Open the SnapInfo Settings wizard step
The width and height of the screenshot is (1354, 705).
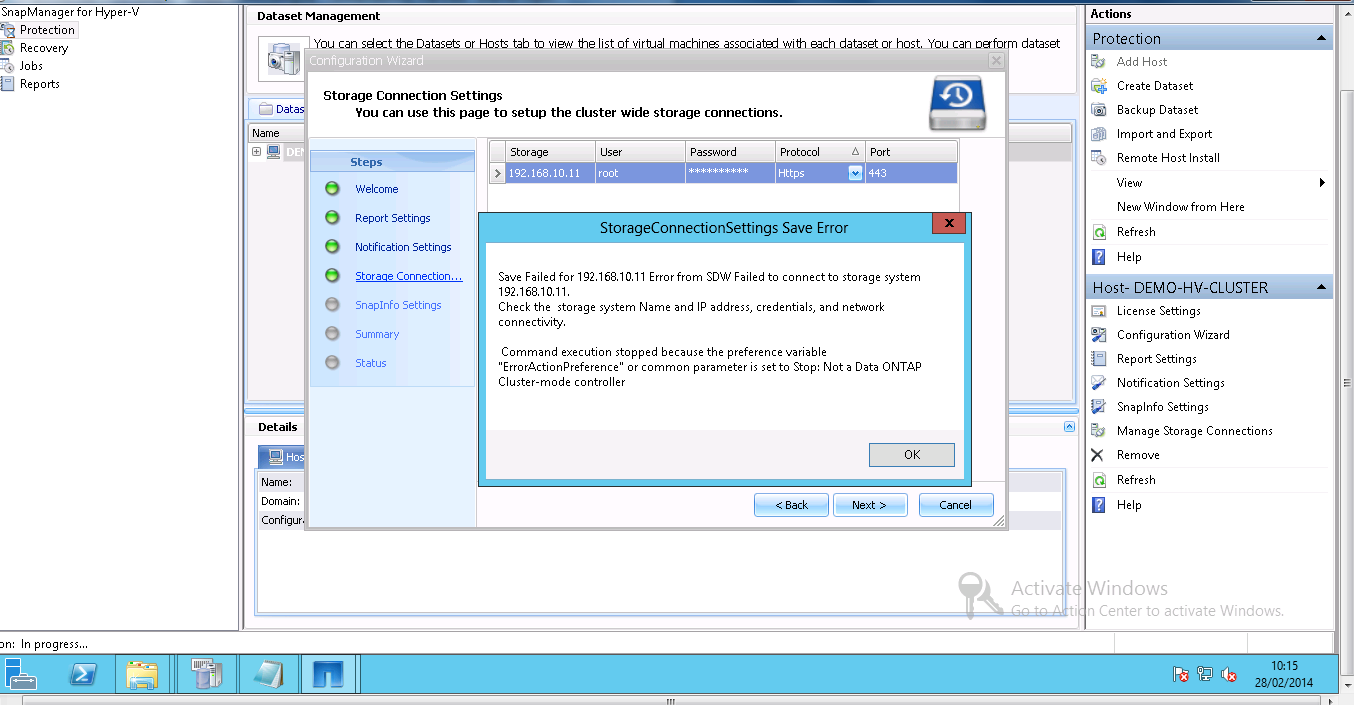tap(398, 305)
